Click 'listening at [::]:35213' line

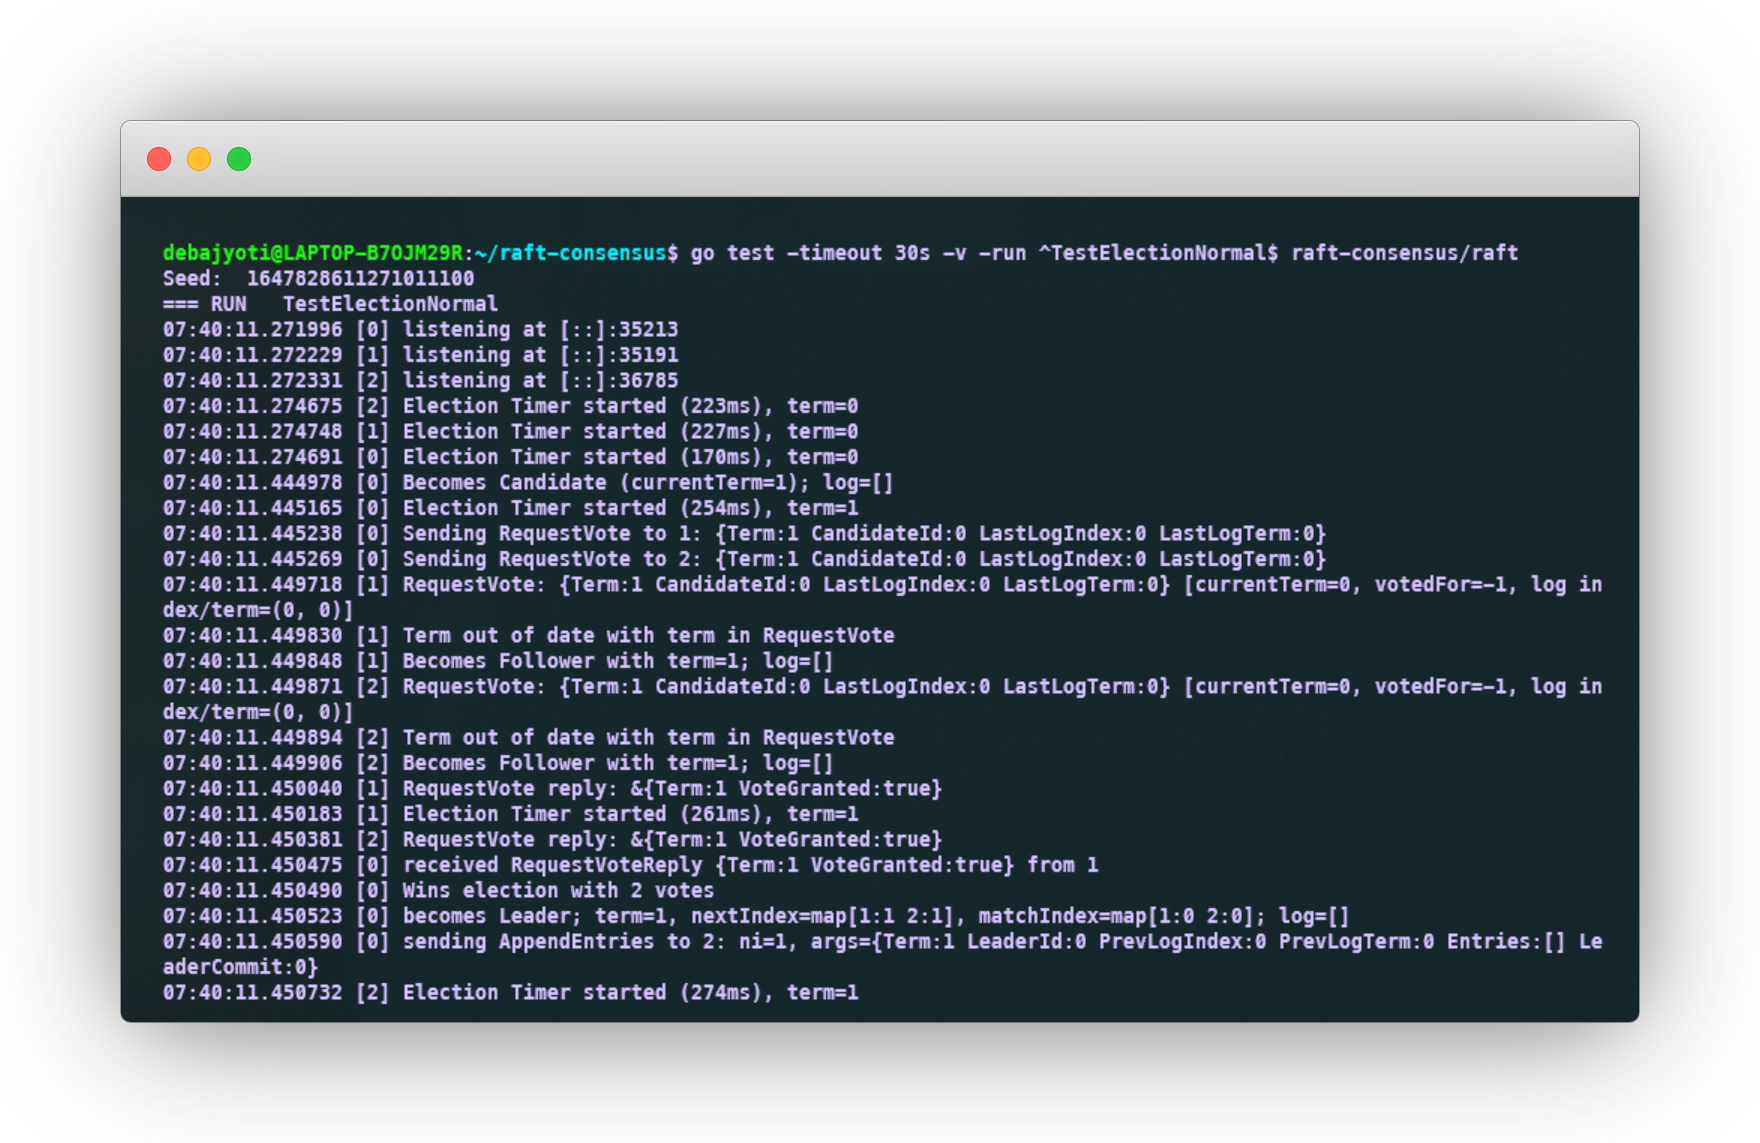coord(421,329)
